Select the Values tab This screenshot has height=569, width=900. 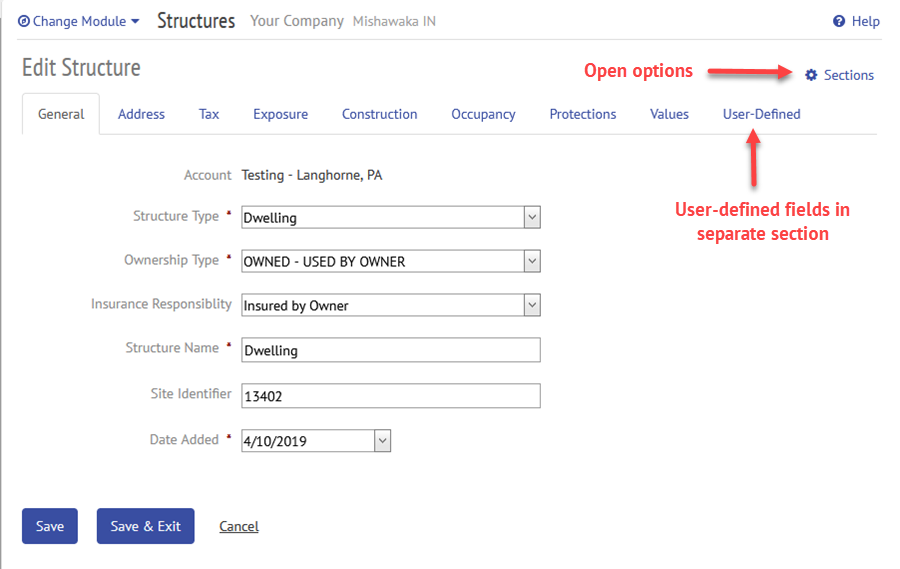[x=669, y=114]
